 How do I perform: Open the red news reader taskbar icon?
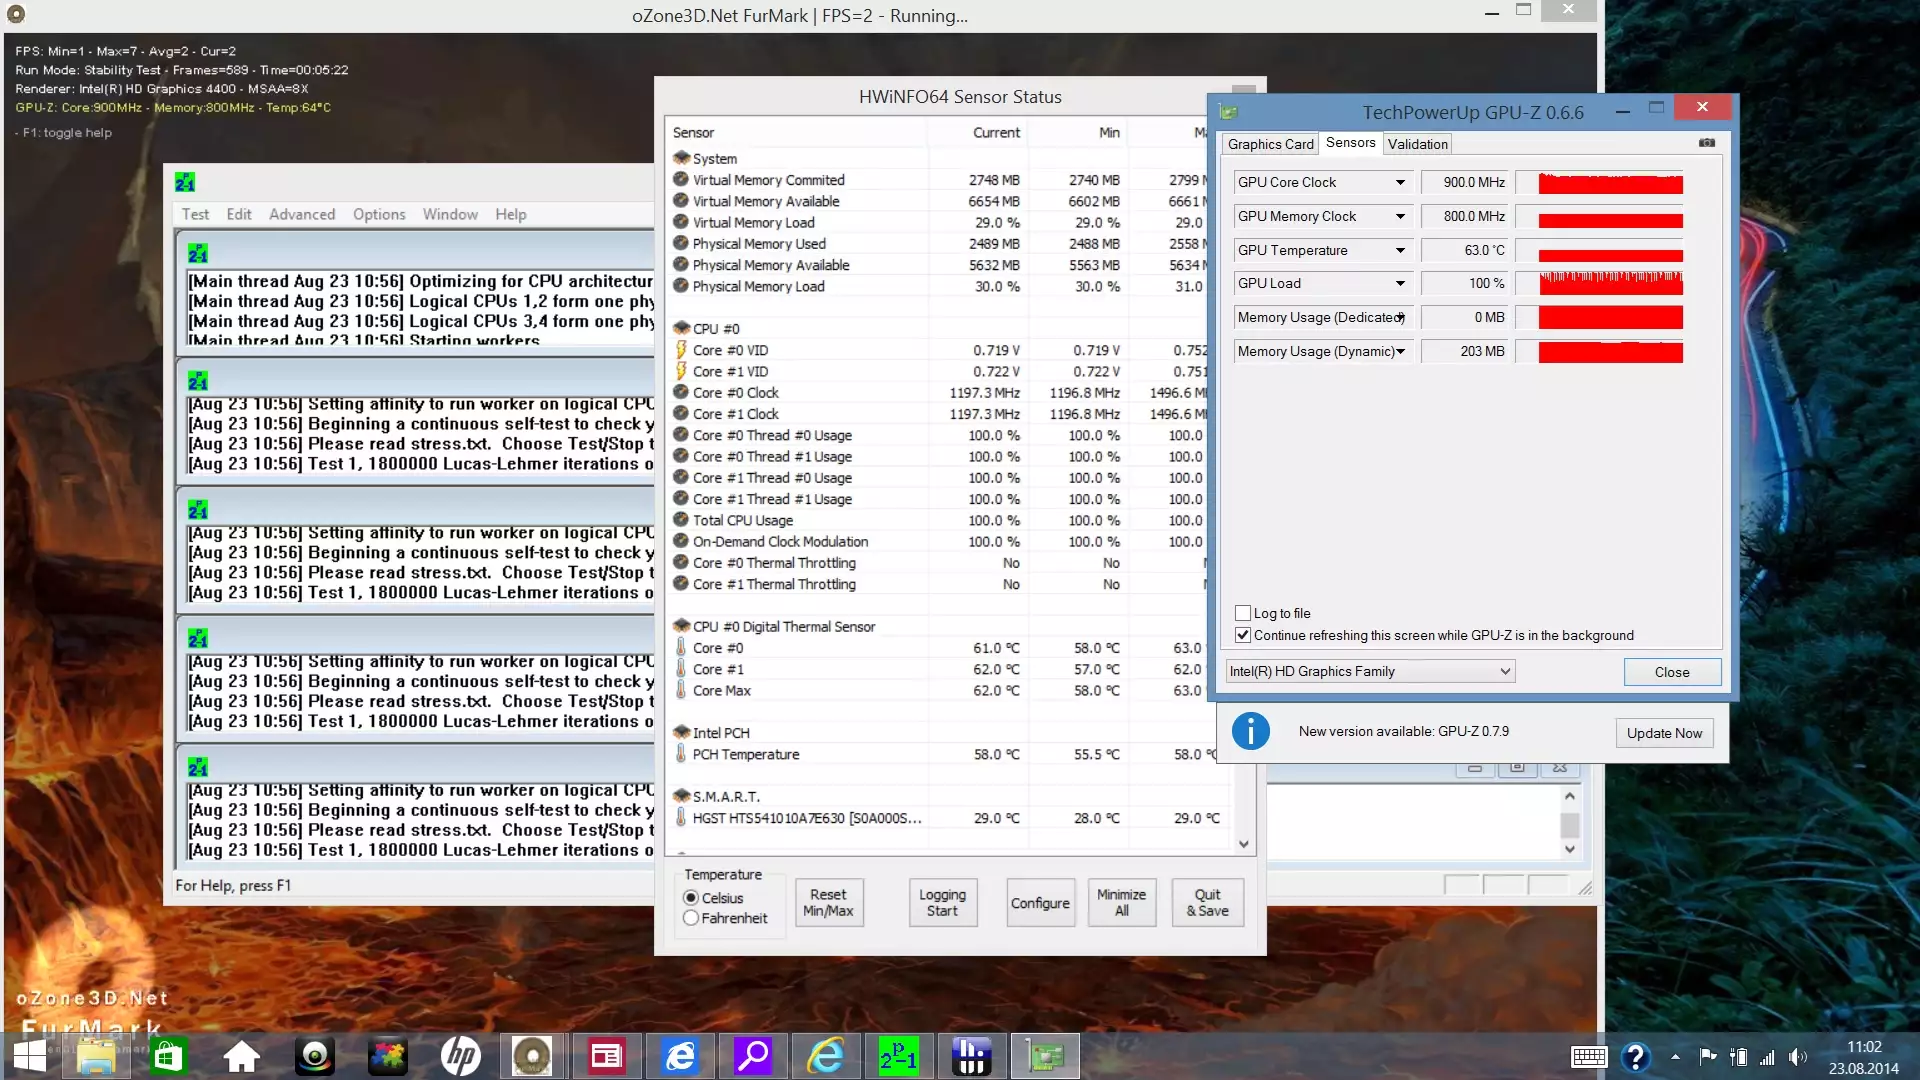tap(606, 1056)
